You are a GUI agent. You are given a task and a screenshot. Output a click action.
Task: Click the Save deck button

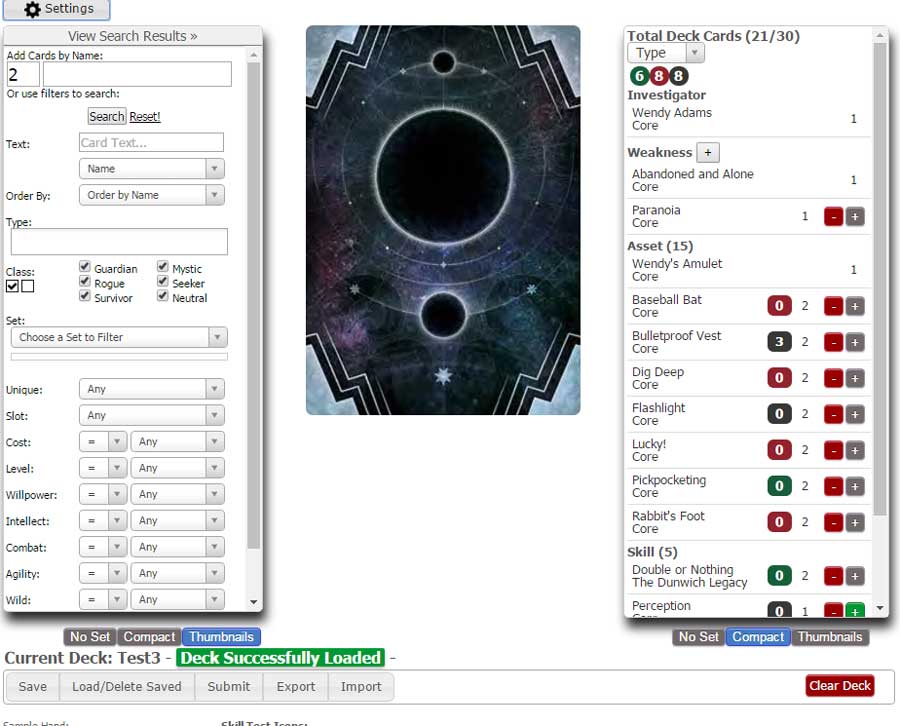(33, 686)
